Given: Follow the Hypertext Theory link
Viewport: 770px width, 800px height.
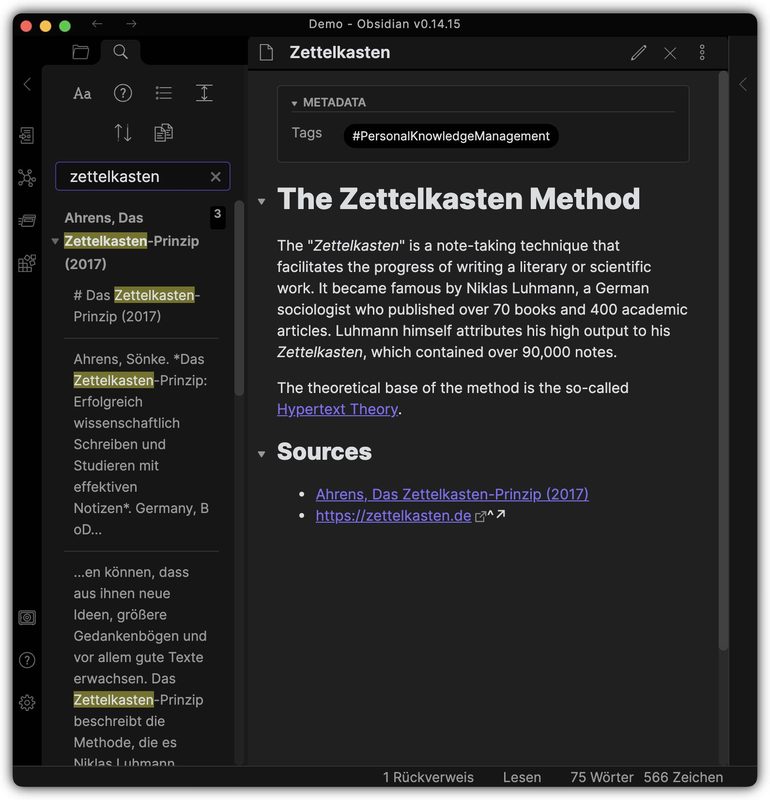Looking at the screenshot, I should point(337,409).
